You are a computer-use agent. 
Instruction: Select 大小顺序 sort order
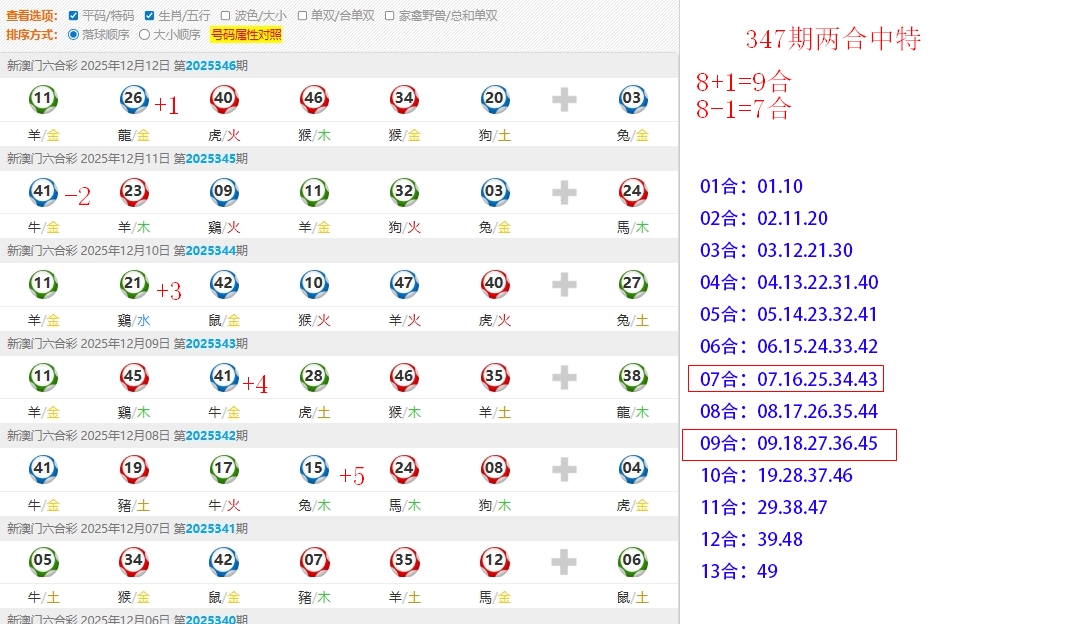pos(144,35)
